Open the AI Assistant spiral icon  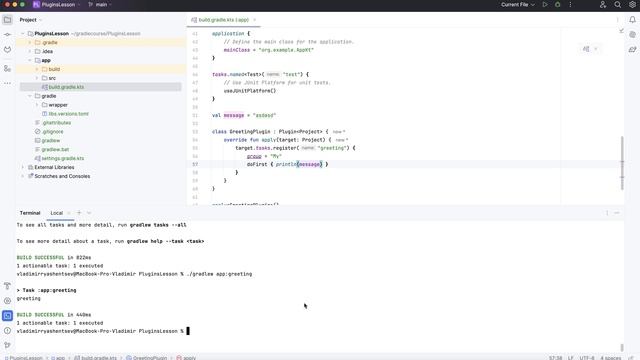click(x=632, y=35)
